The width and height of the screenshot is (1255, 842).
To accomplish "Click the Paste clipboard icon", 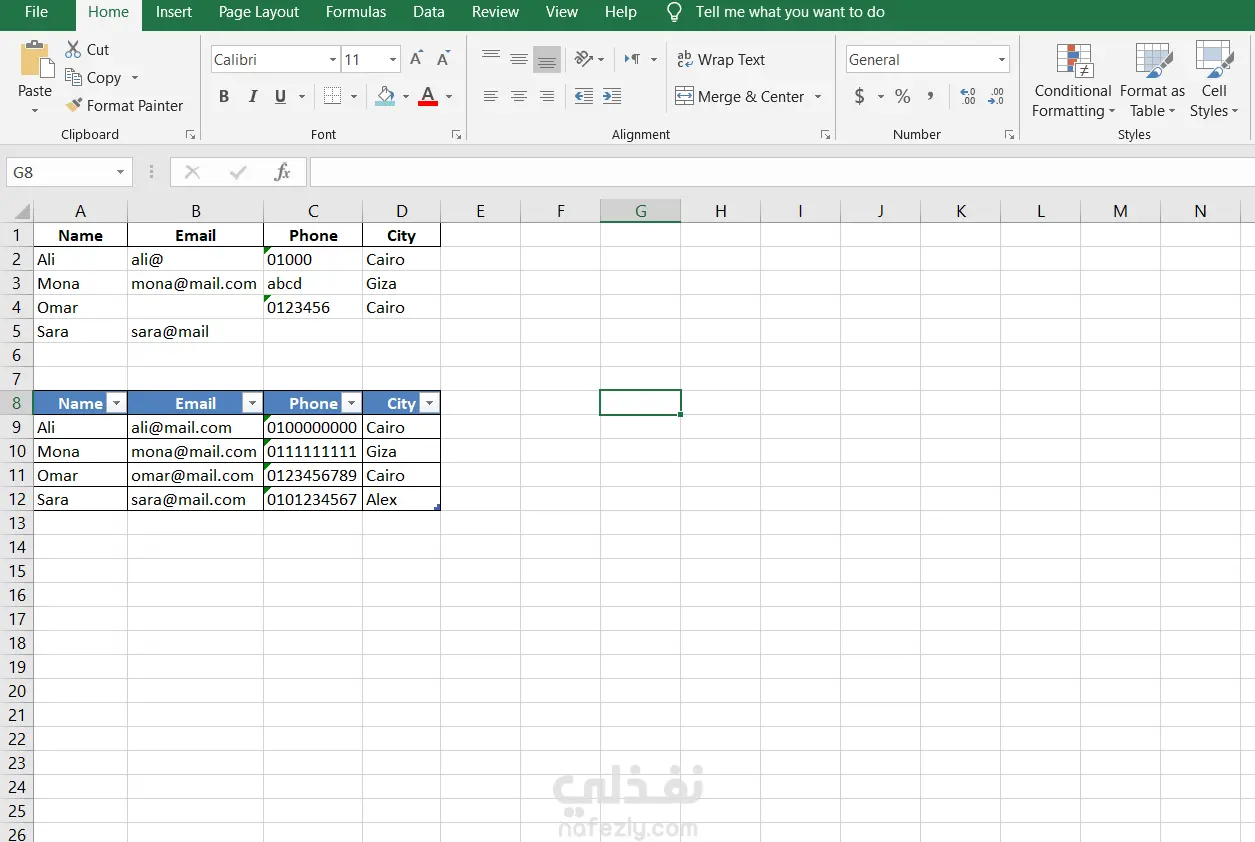I will (x=35, y=59).
